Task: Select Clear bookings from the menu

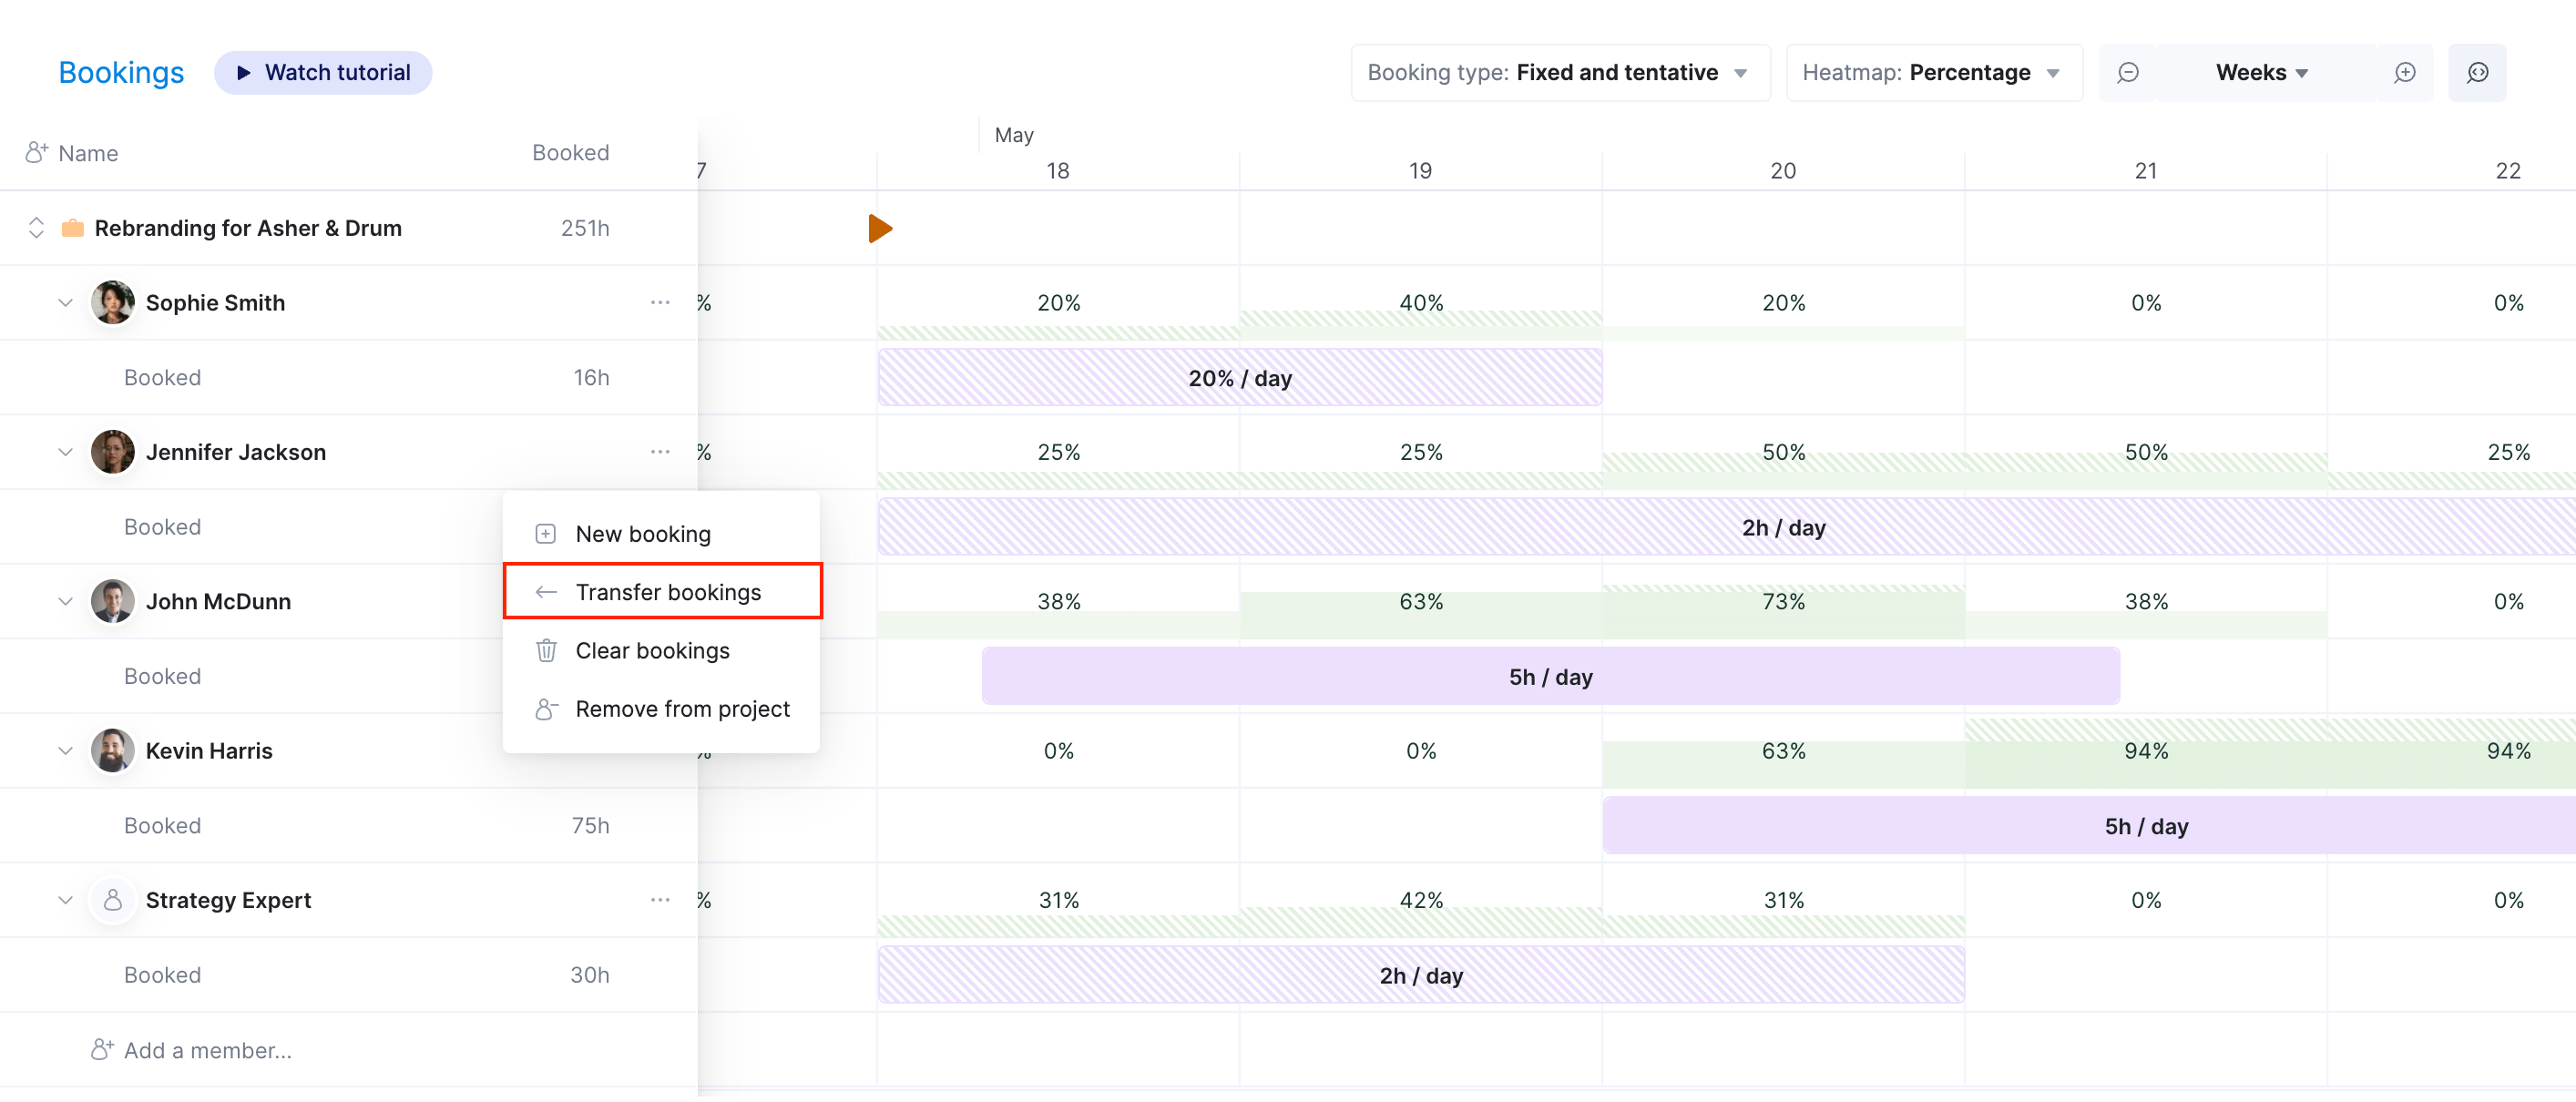Action: coord(661,651)
